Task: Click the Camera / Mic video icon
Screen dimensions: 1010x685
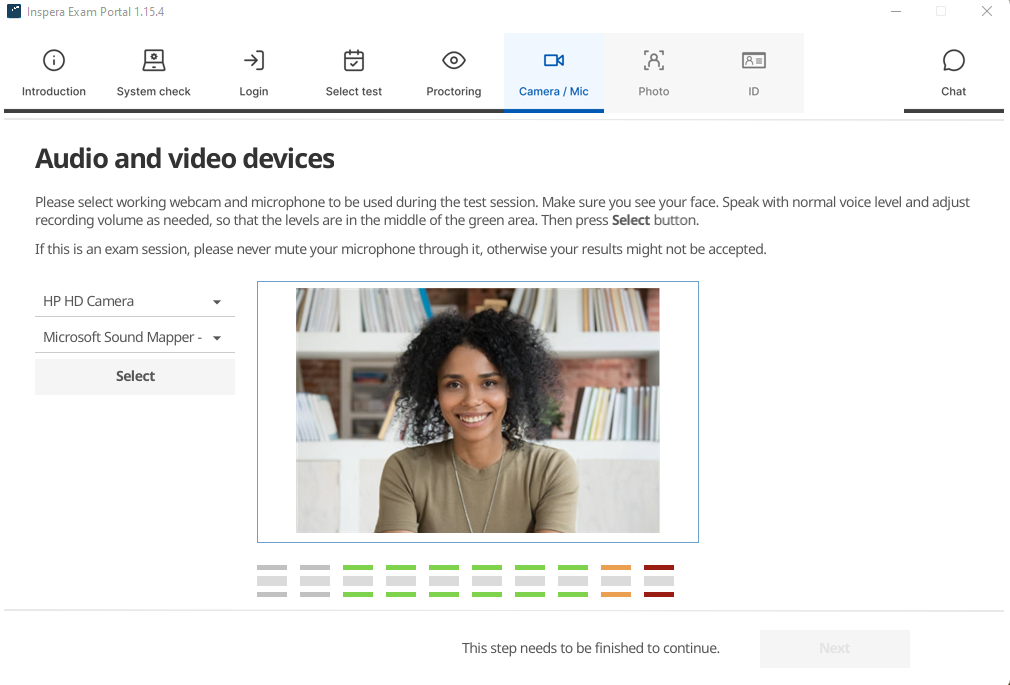Action: [554, 61]
